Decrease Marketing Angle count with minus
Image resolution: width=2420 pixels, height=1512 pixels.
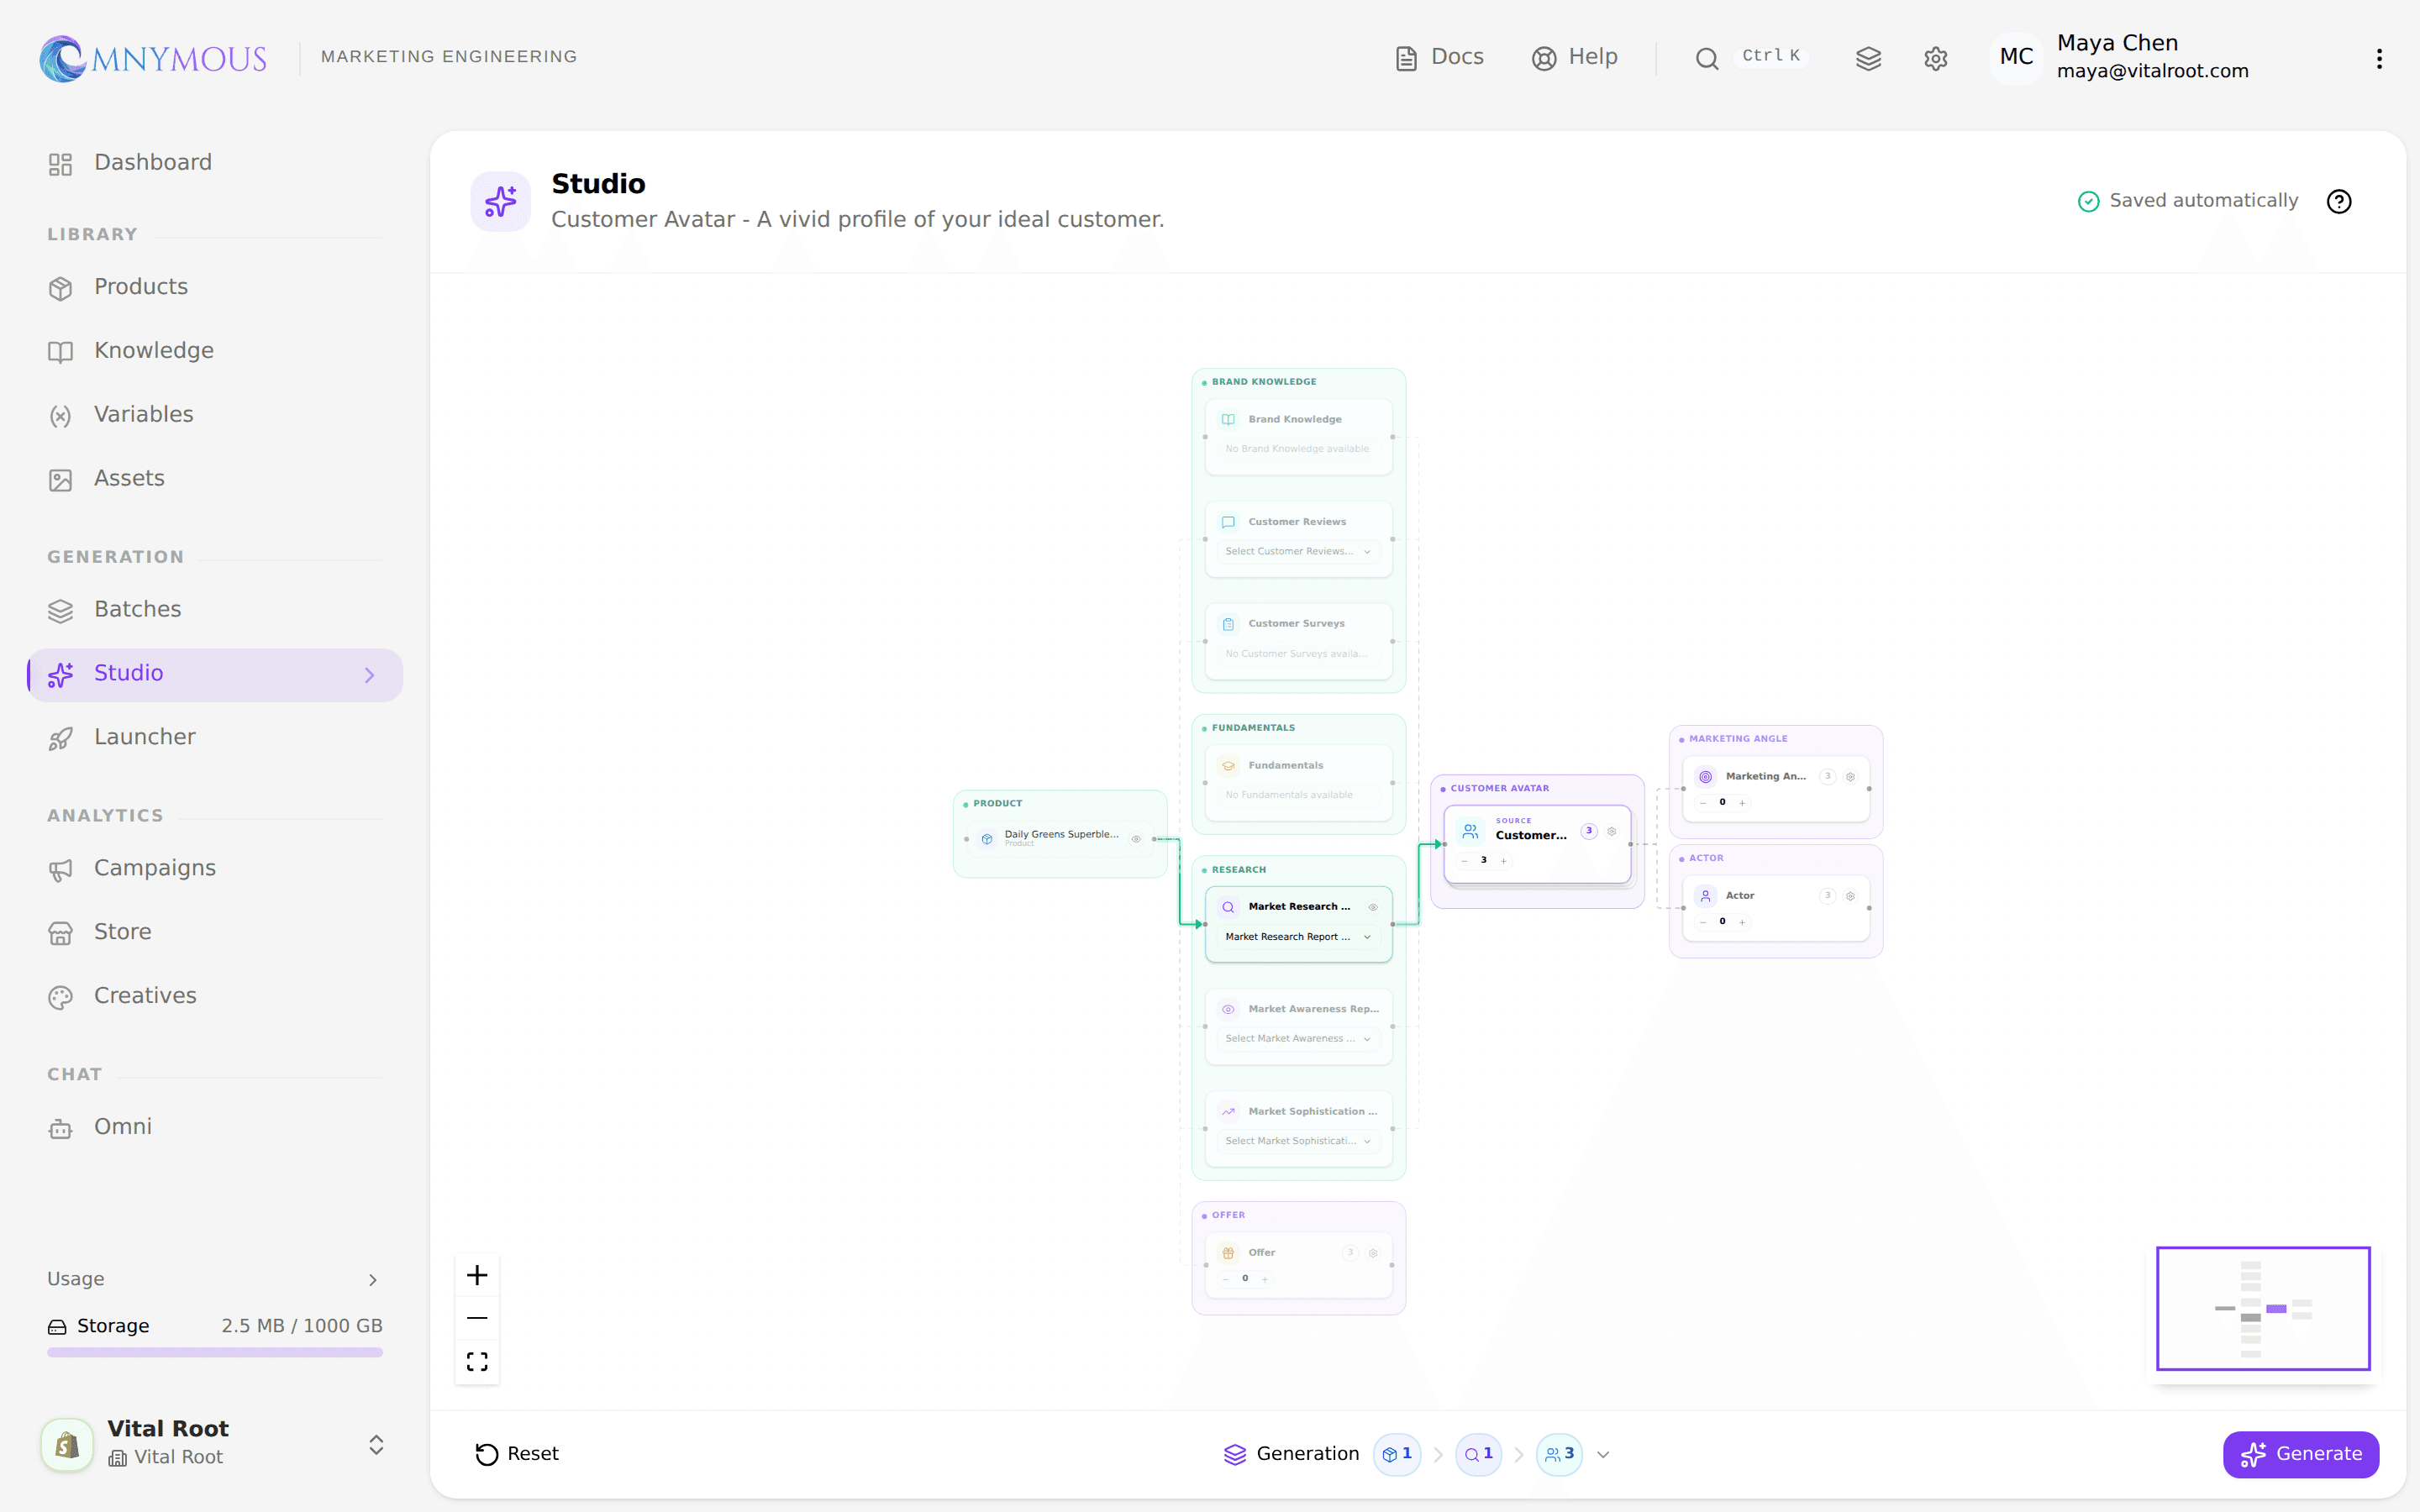[x=1703, y=803]
